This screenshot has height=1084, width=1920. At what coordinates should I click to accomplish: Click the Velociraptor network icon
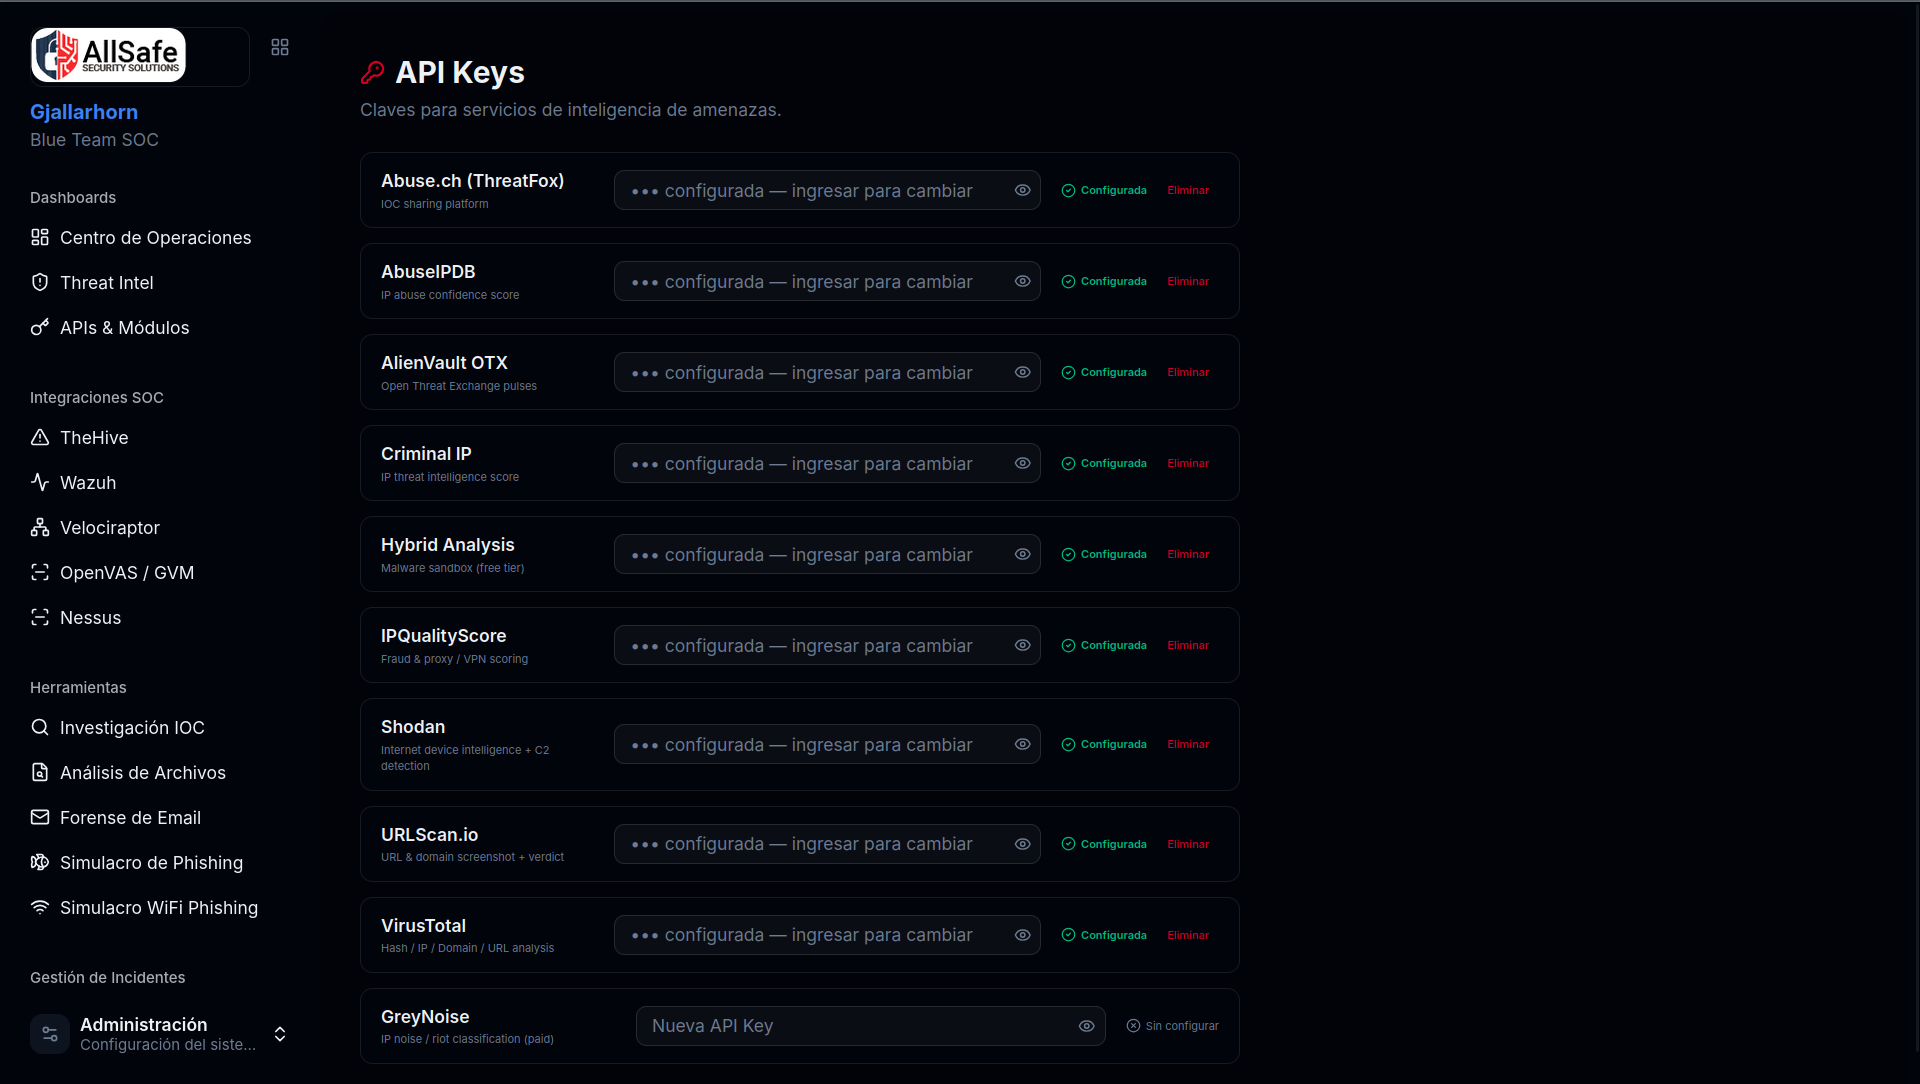coord(40,527)
